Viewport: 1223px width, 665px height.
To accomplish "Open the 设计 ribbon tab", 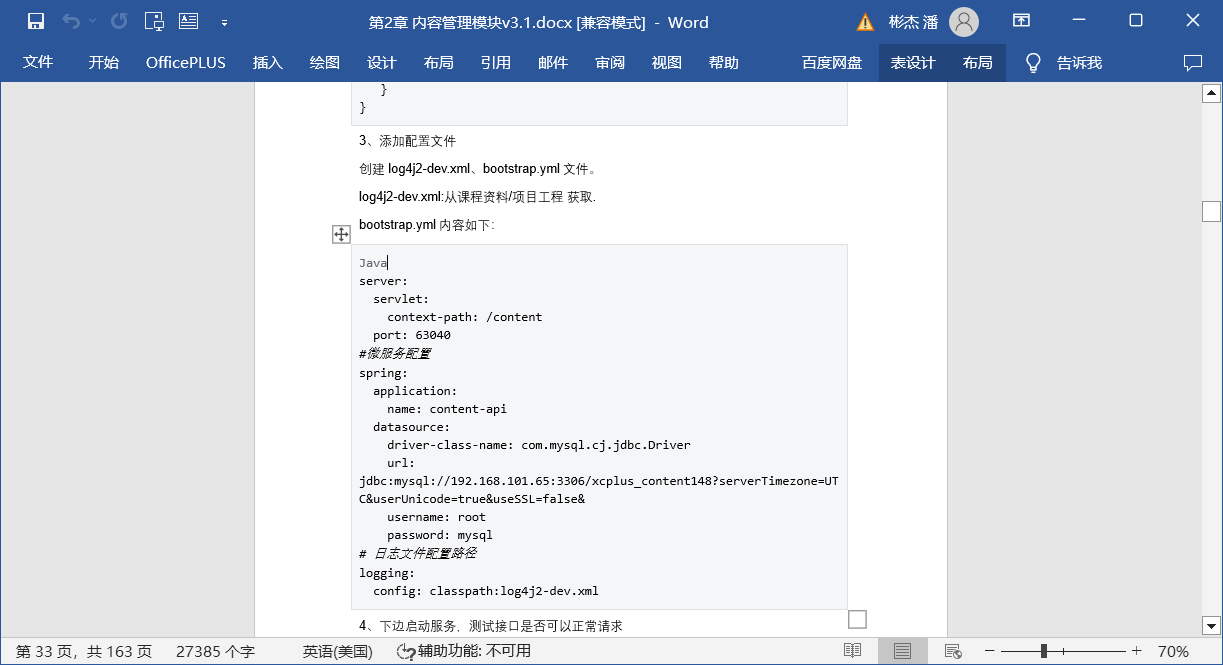I will [x=382, y=62].
